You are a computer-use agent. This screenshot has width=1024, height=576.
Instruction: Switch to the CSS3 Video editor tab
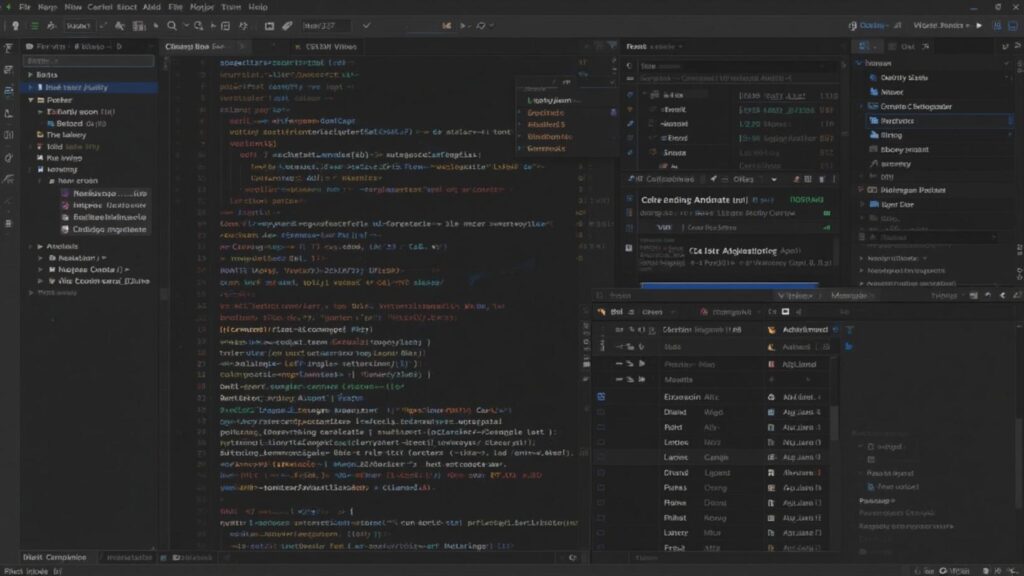coord(330,46)
